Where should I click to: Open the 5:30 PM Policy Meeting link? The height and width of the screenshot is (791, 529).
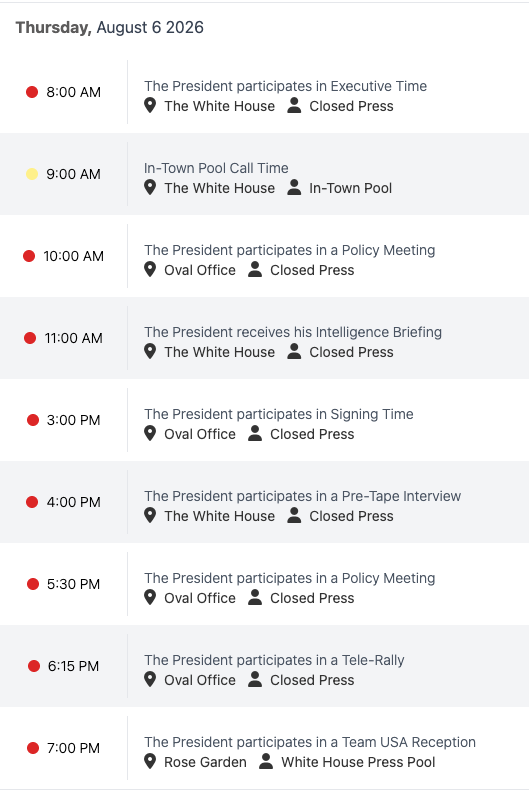(289, 578)
